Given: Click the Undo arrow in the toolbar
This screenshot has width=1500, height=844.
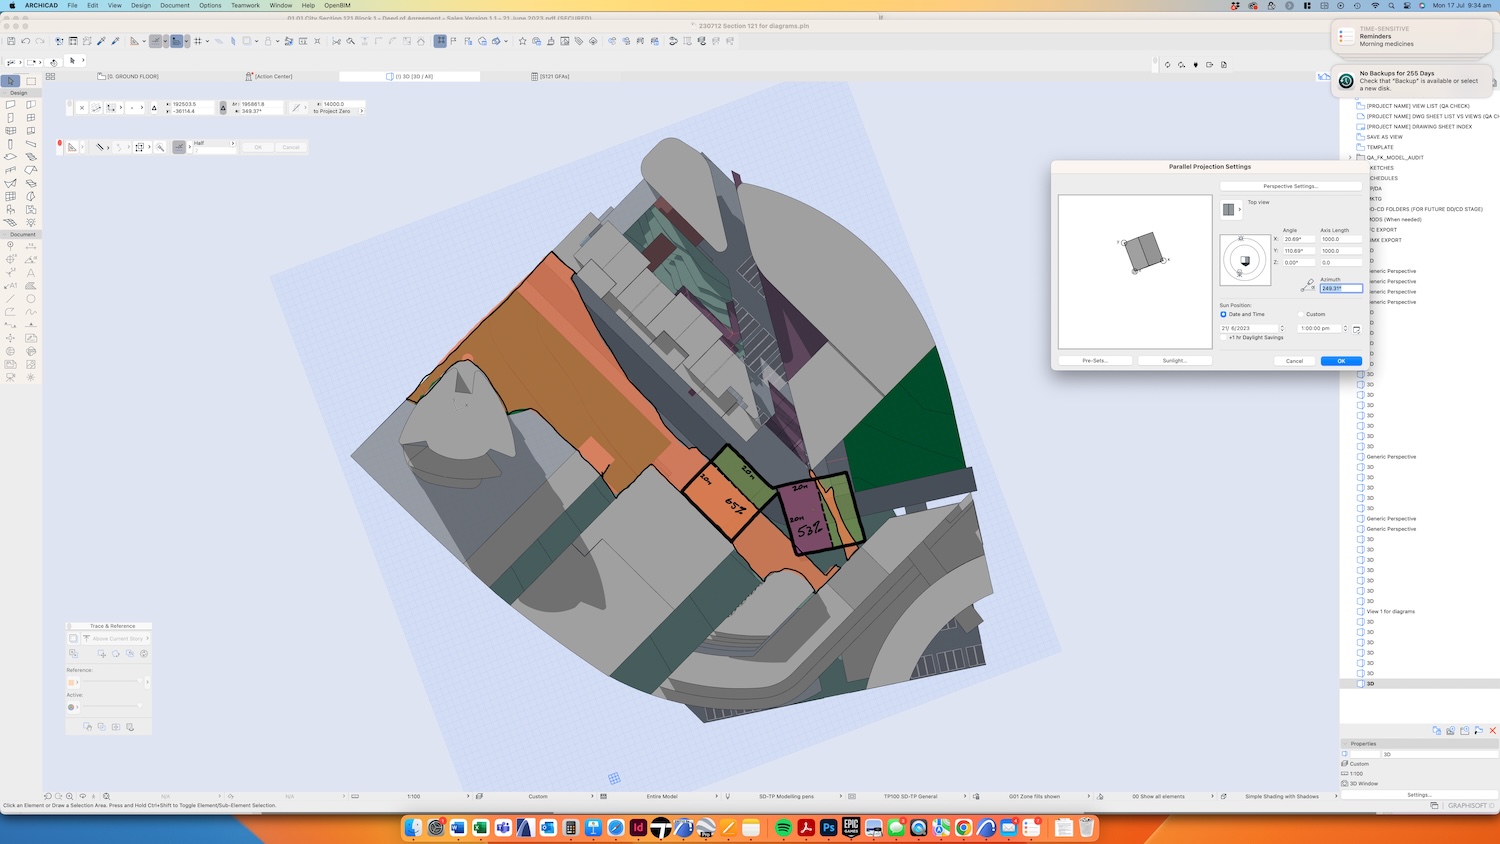Looking at the screenshot, I should [26, 41].
